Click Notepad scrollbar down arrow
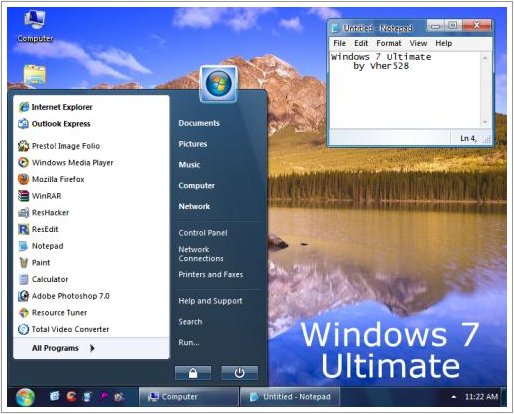The width and height of the screenshot is (514, 414). coord(485,122)
